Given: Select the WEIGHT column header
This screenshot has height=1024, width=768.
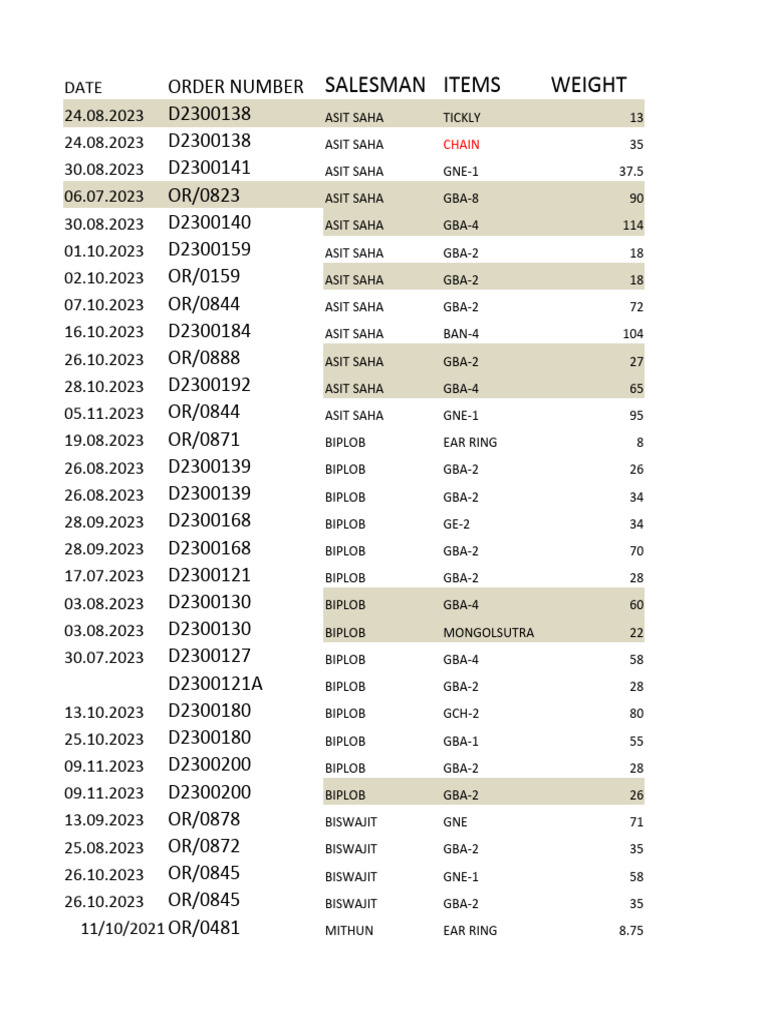Looking at the screenshot, I should (x=588, y=85).
